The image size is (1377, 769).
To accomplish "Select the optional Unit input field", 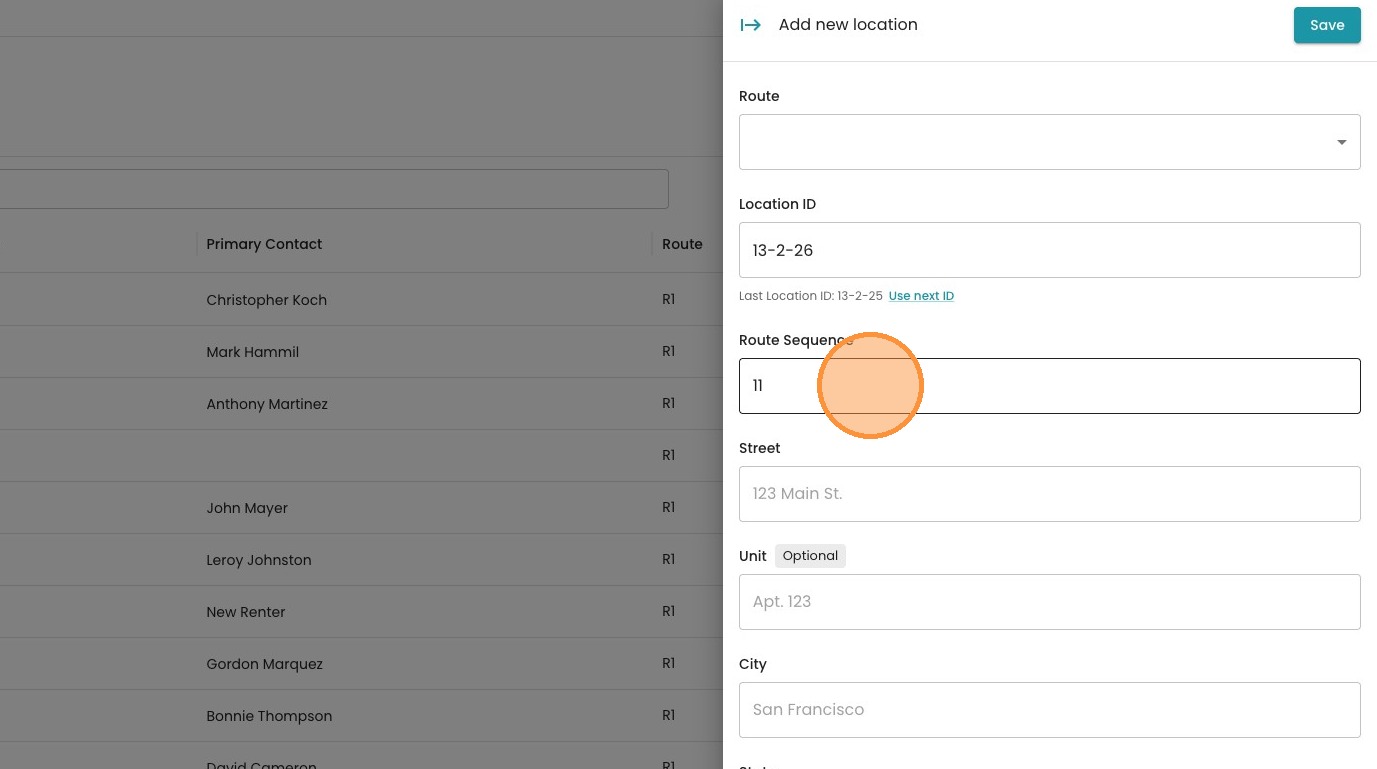I will [x=1049, y=602].
